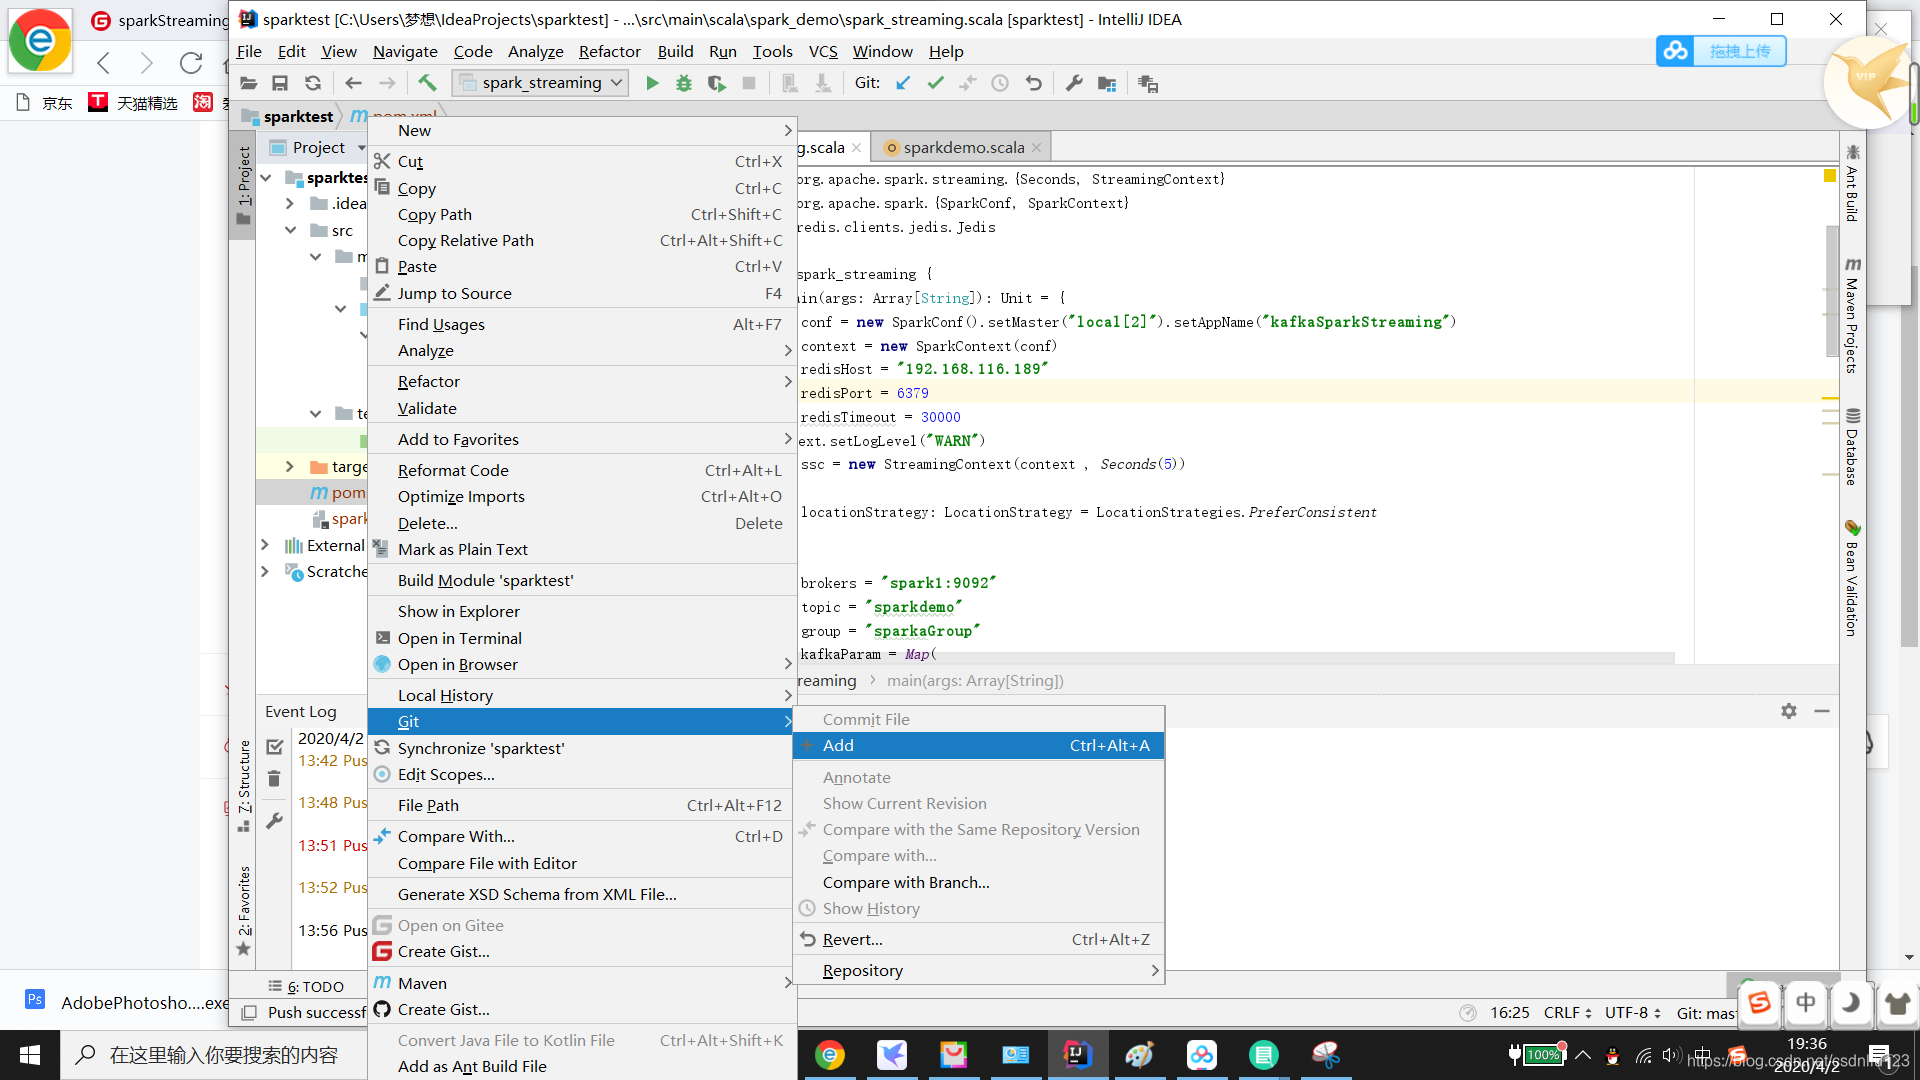Run spark_streaming with the green play icon
The width and height of the screenshot is (1920, 1080).
tap(652, 84)
